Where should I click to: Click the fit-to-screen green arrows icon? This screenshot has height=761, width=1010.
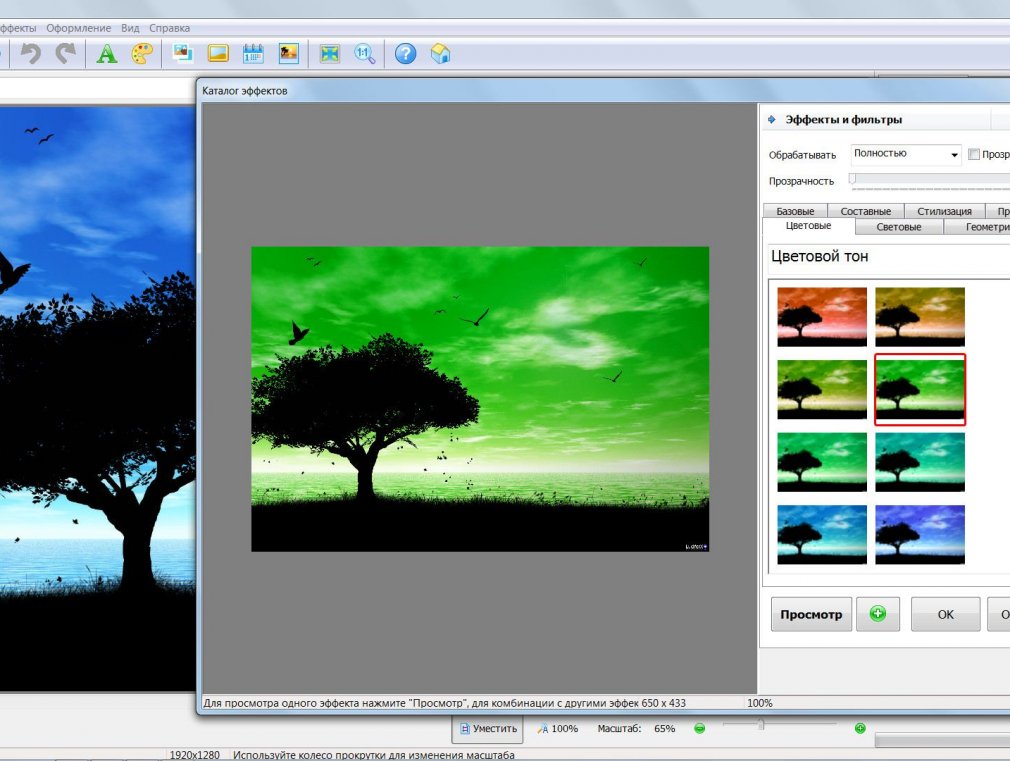(330, 53)
